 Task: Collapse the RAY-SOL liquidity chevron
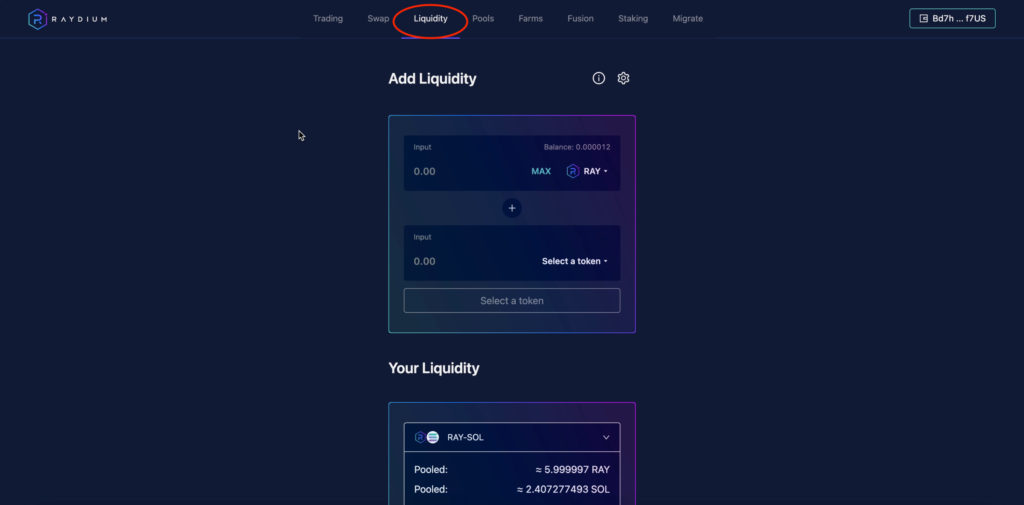tap(606, 437)
